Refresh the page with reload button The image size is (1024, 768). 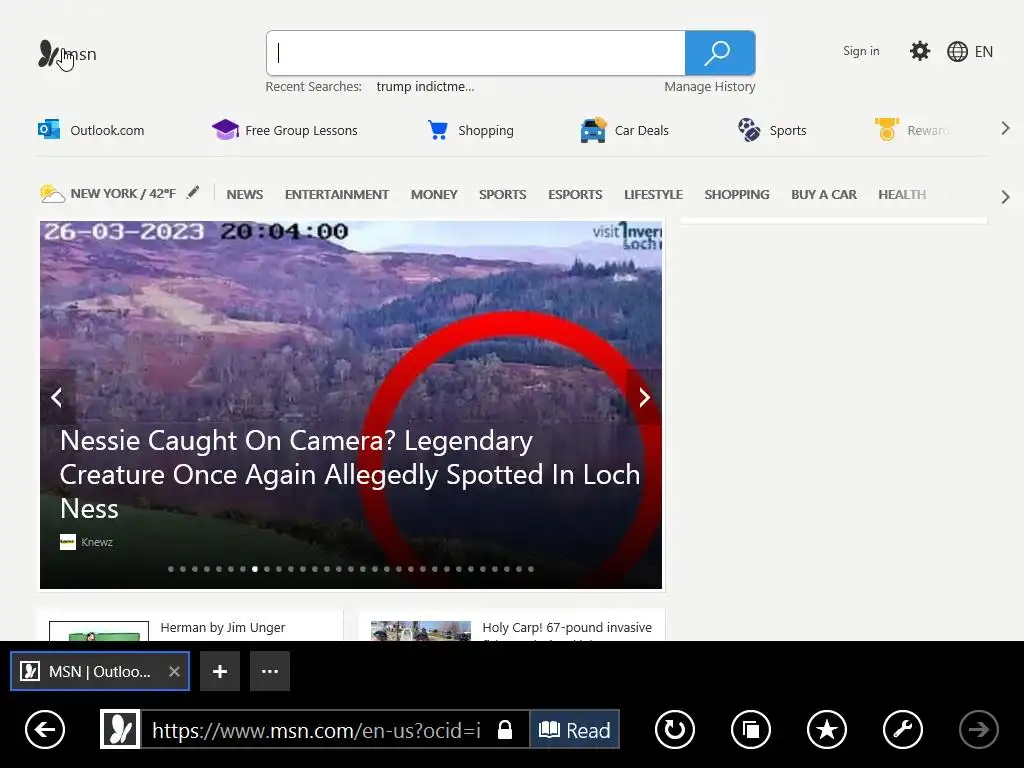point(675,729)
